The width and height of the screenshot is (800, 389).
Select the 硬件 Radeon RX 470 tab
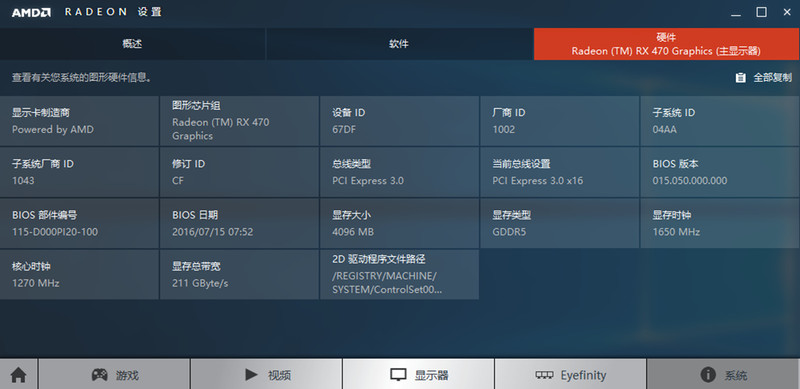coord(667,44)
